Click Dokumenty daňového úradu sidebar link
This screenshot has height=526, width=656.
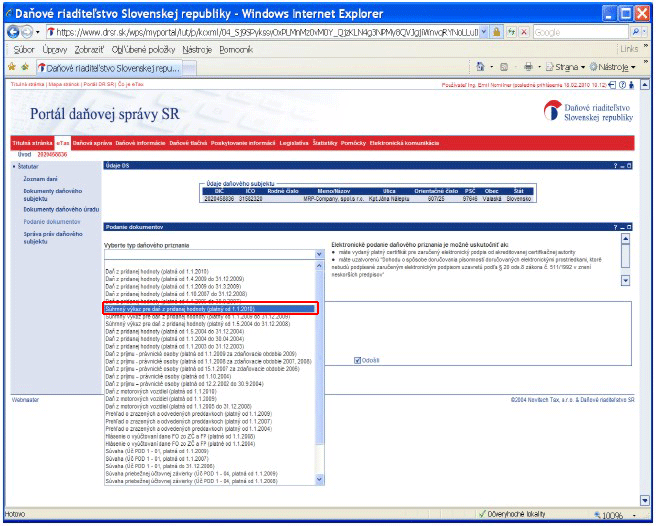click(x=61, y=209)
